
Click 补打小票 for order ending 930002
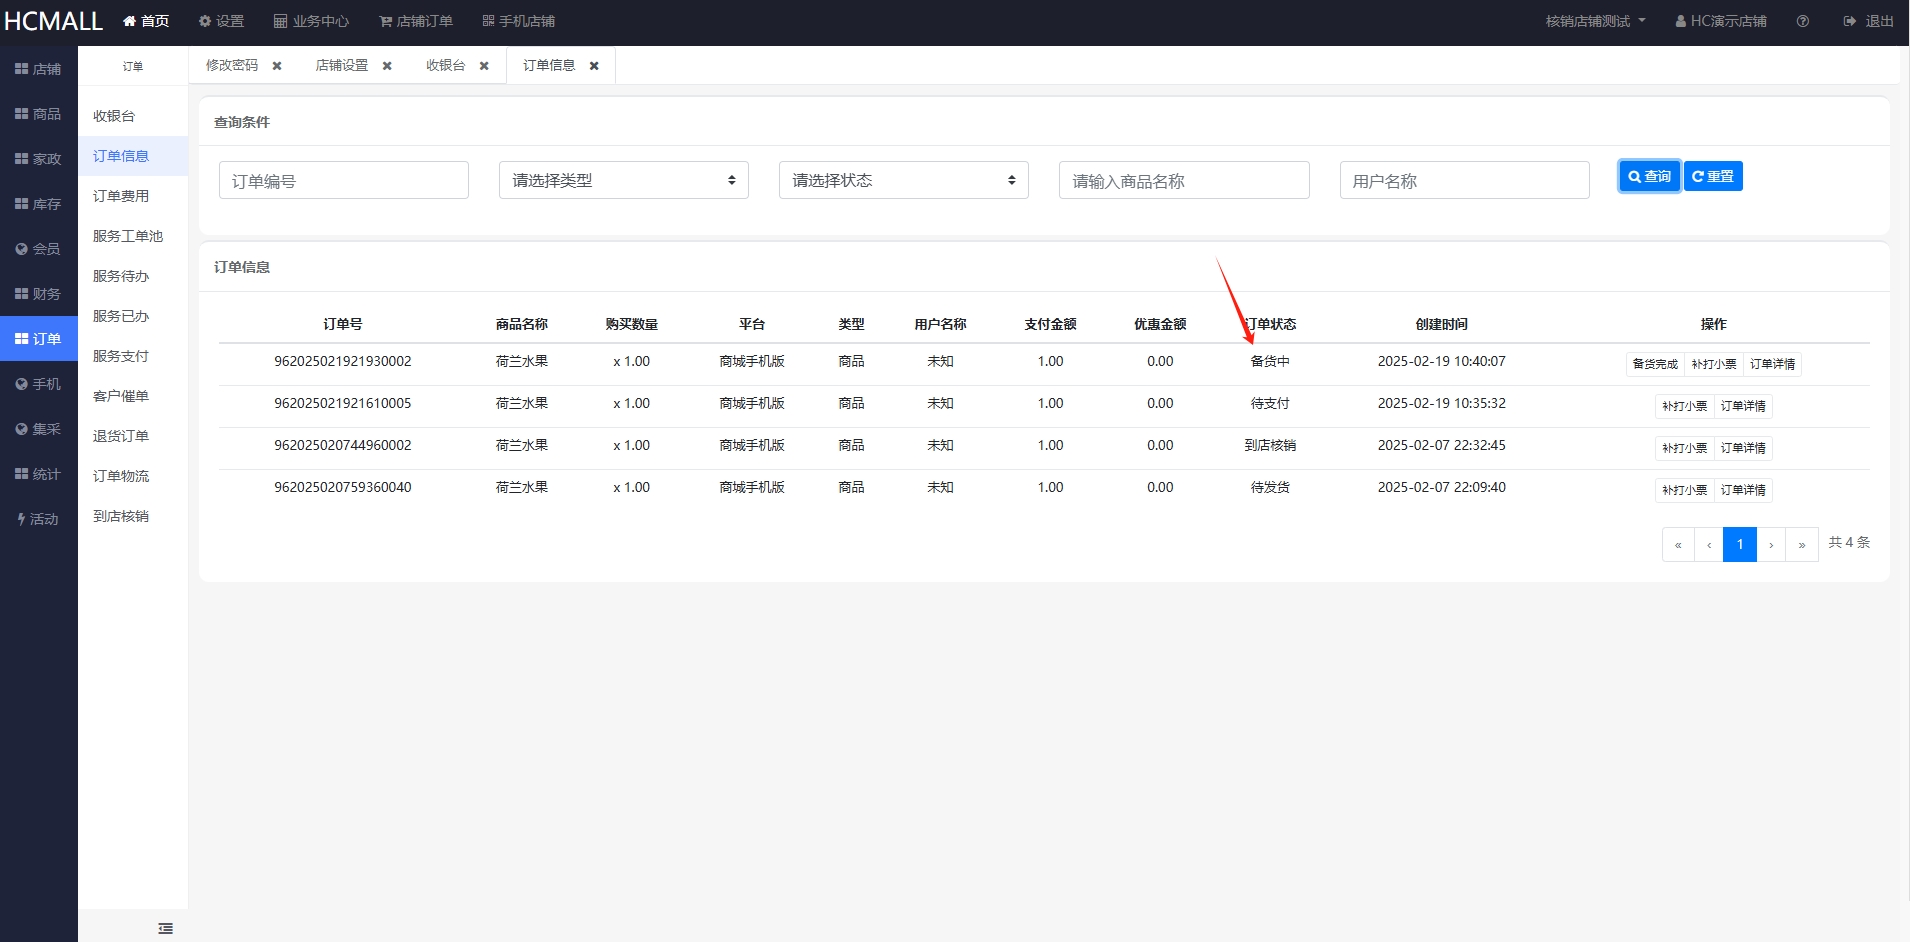pos(1714,364)
